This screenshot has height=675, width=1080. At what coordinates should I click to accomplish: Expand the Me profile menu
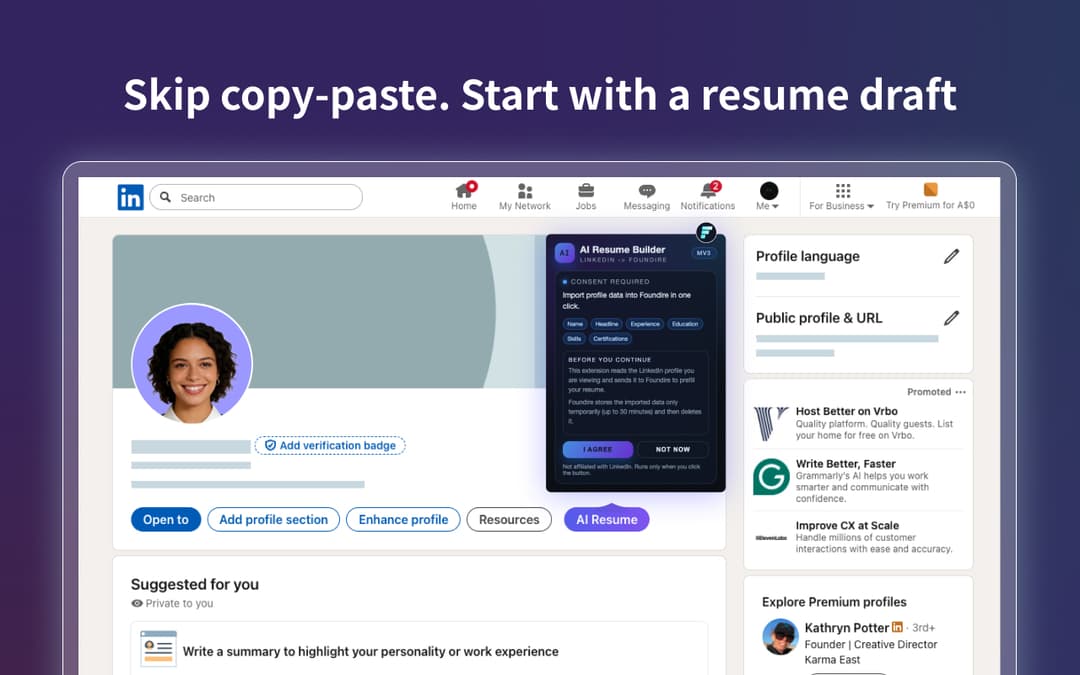pyautogui.click(x=768, y=196)
